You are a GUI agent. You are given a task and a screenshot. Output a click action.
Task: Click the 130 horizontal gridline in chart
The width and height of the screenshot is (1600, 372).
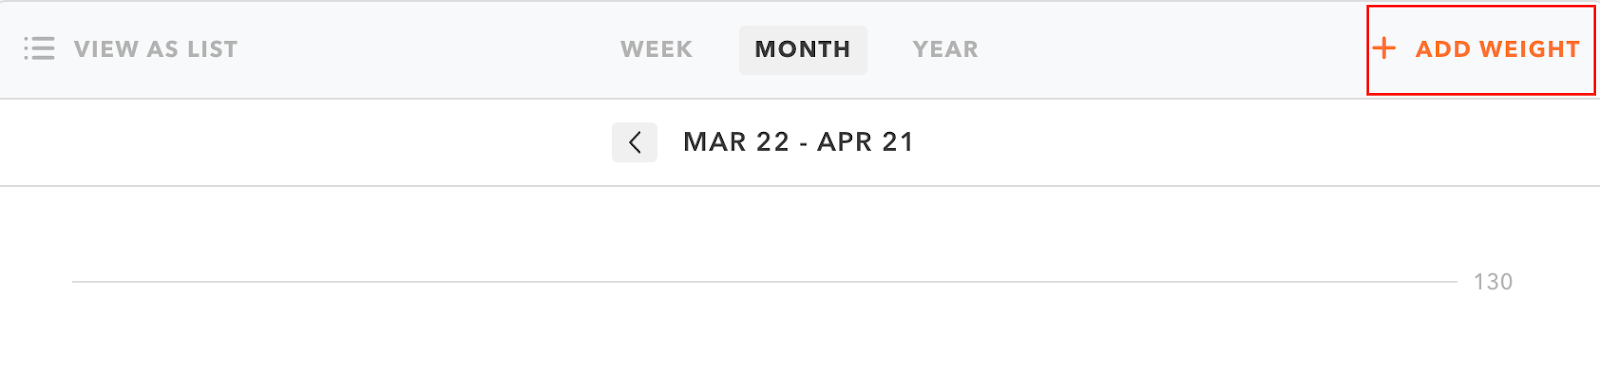[764, 282]
